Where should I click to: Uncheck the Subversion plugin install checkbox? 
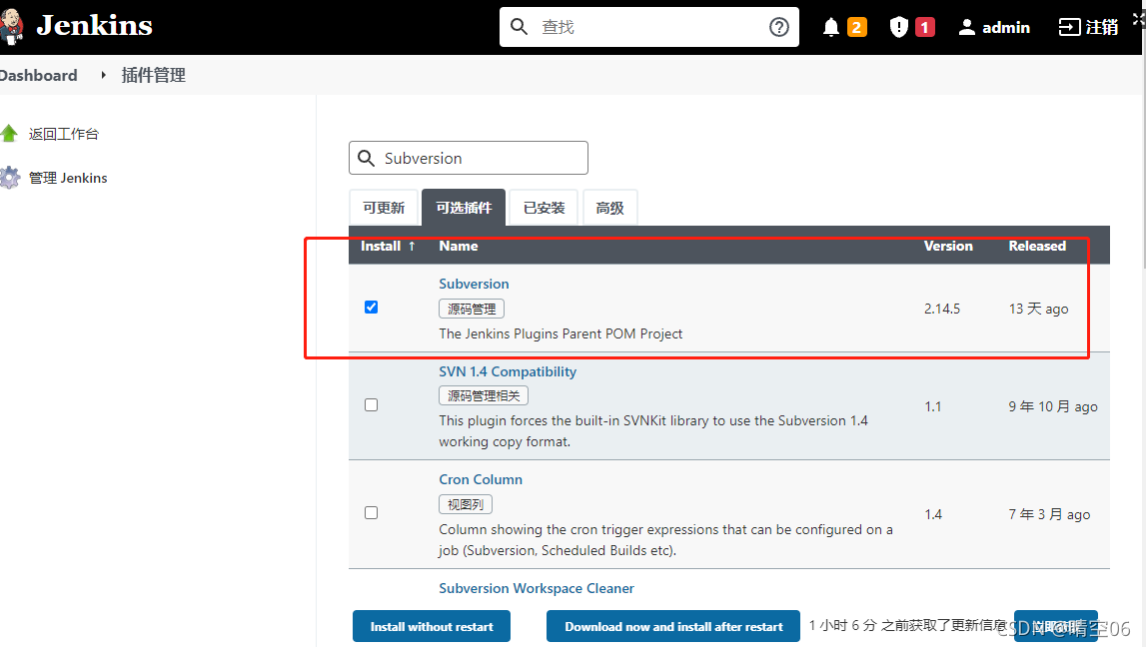[x=371, y=307]
